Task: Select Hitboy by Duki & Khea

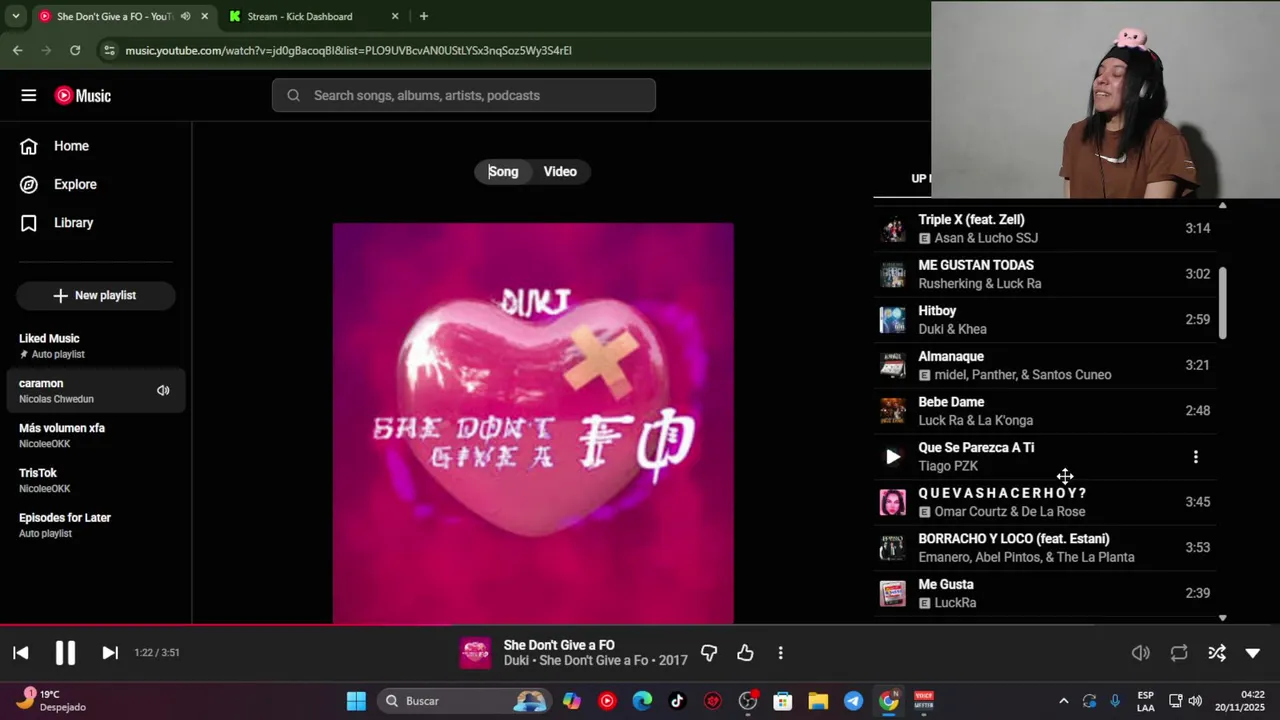Action: (1045, 320)
